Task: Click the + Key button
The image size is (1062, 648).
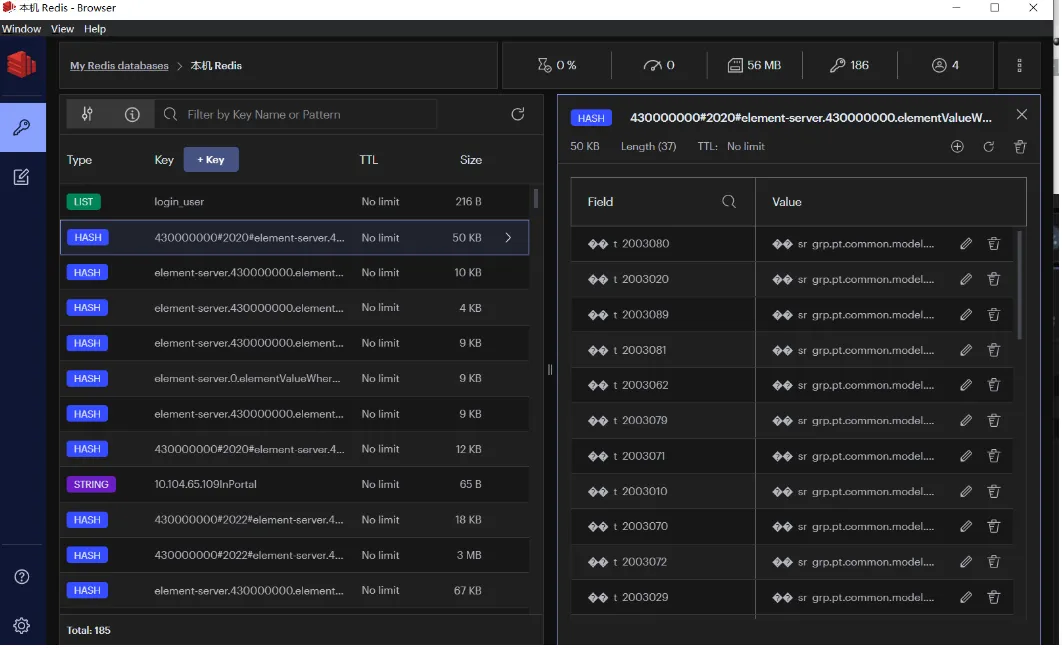Action: pyautogui.click(x=211, y=160)
